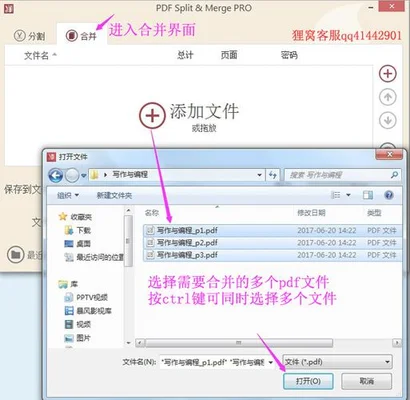Open the 组织 dropdown menu
The image size is (410, 400).
[x=68, y=195]
